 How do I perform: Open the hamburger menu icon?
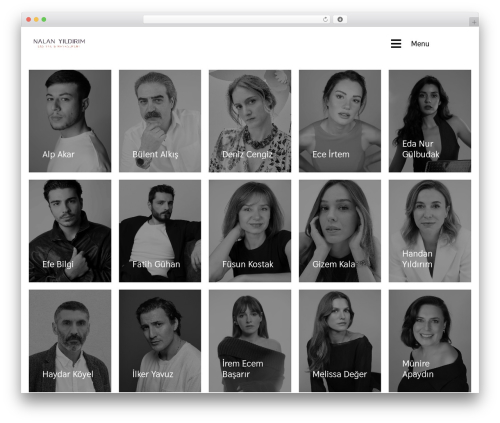click(396, 44)
